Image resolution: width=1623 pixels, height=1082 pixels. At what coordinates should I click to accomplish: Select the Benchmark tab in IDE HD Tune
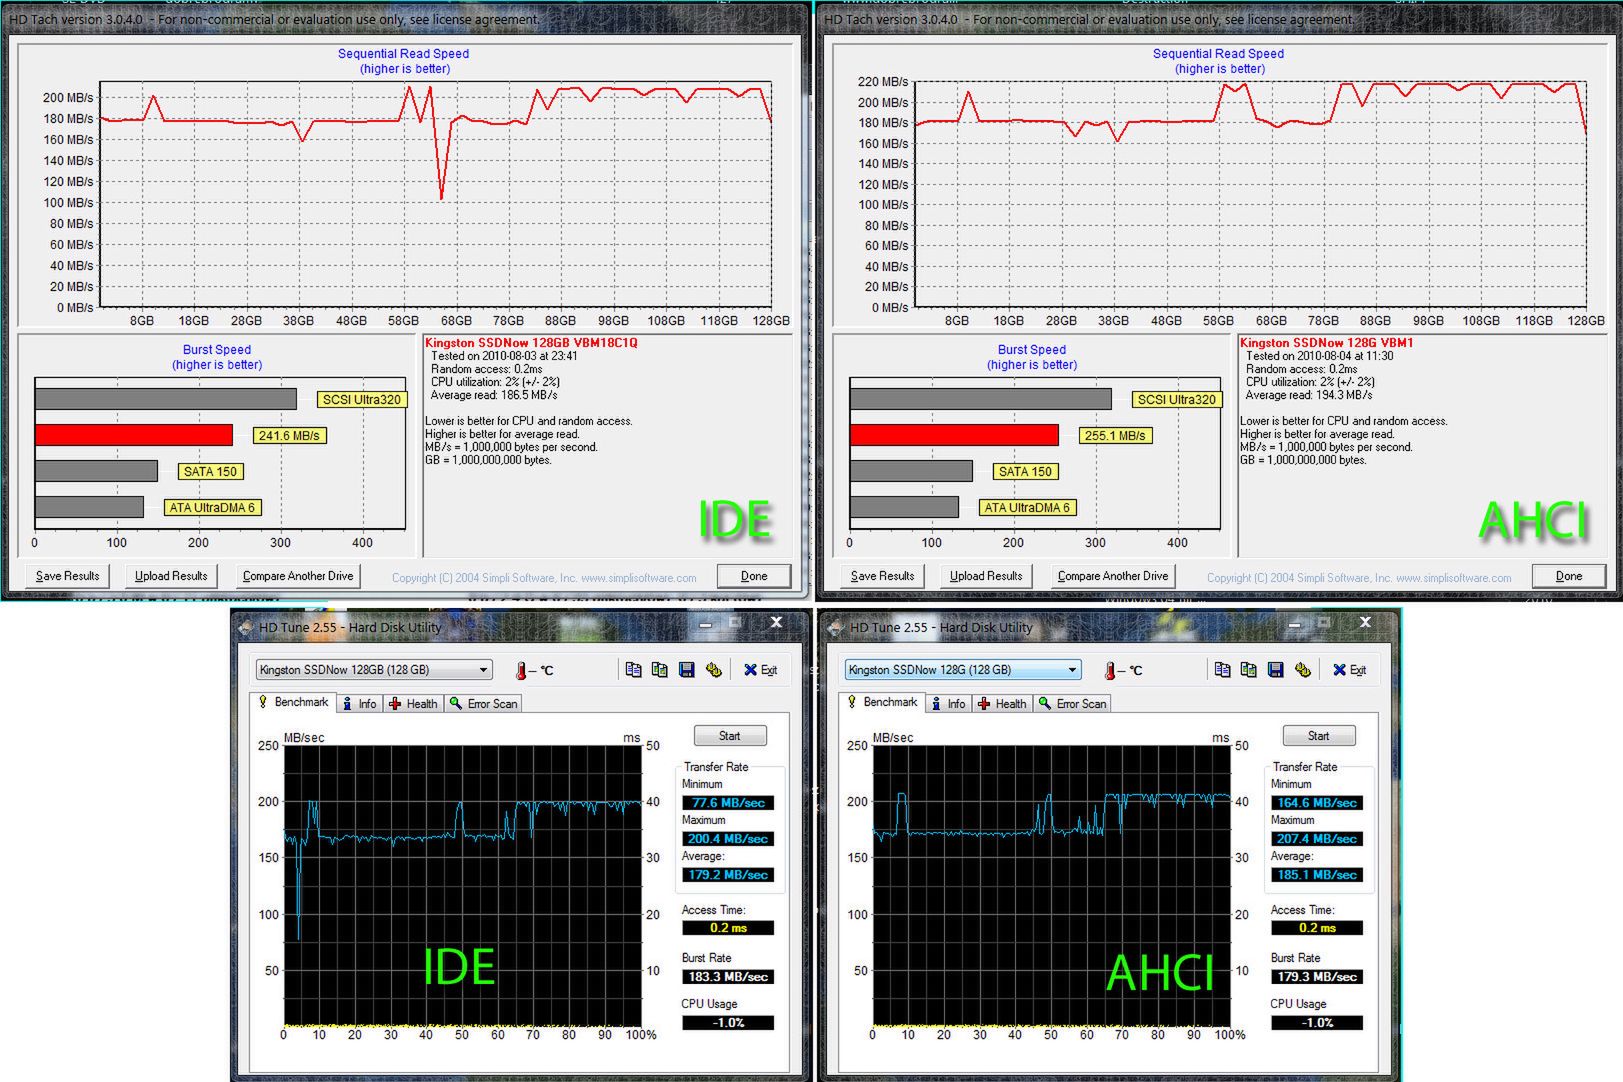[x=293, y=702]
